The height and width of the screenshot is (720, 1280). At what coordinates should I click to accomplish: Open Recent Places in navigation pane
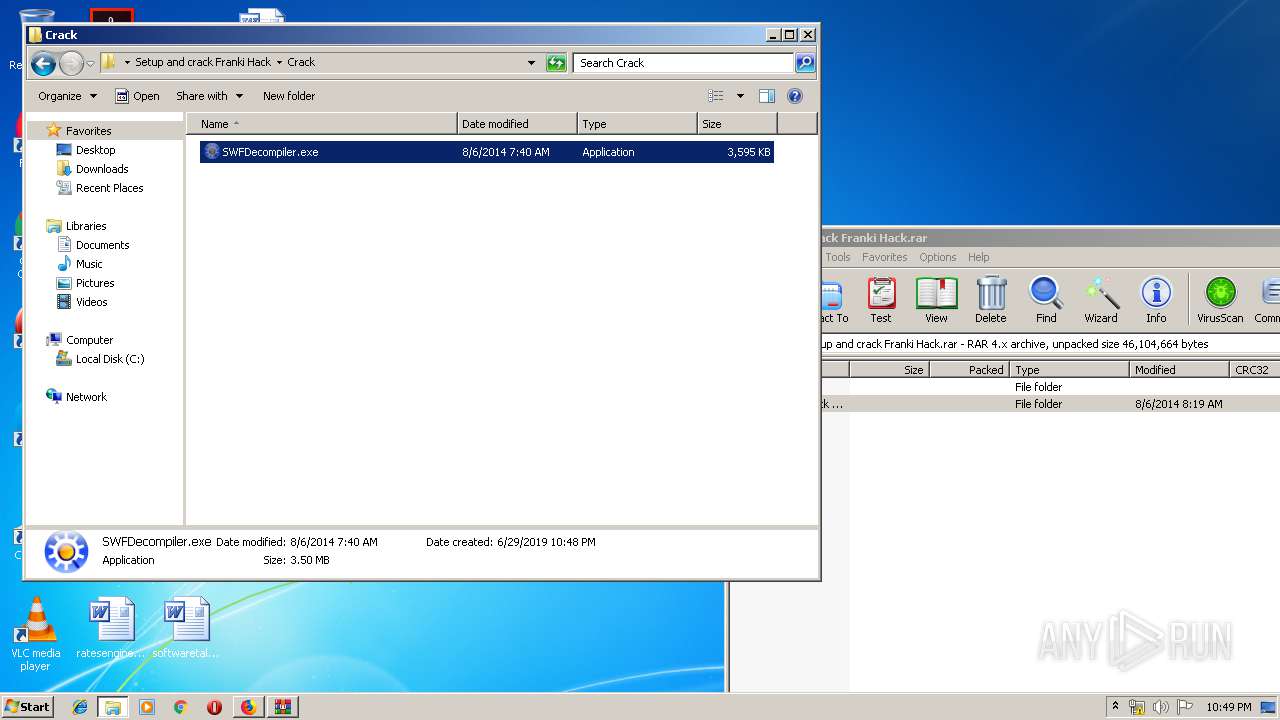[x=109, y=188]
